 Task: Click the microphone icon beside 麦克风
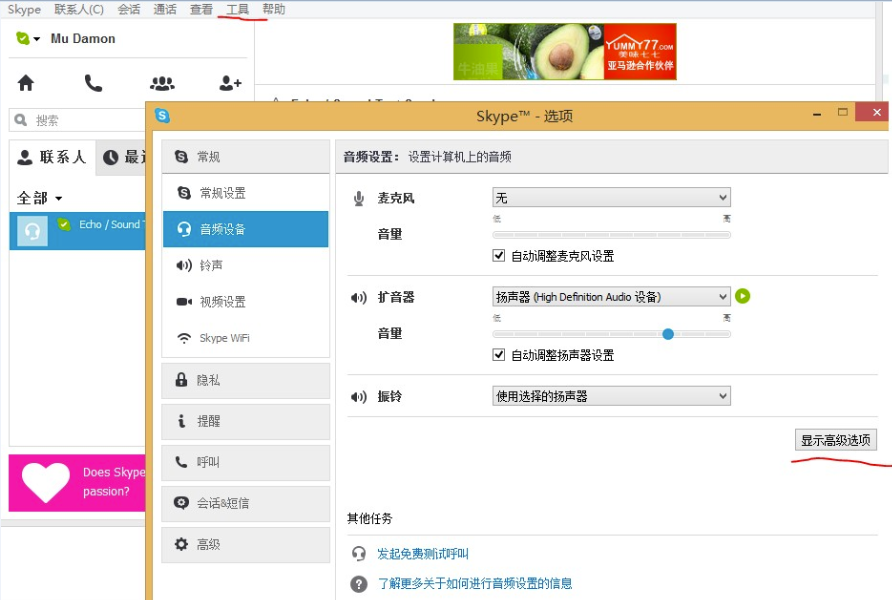point(359,198)
